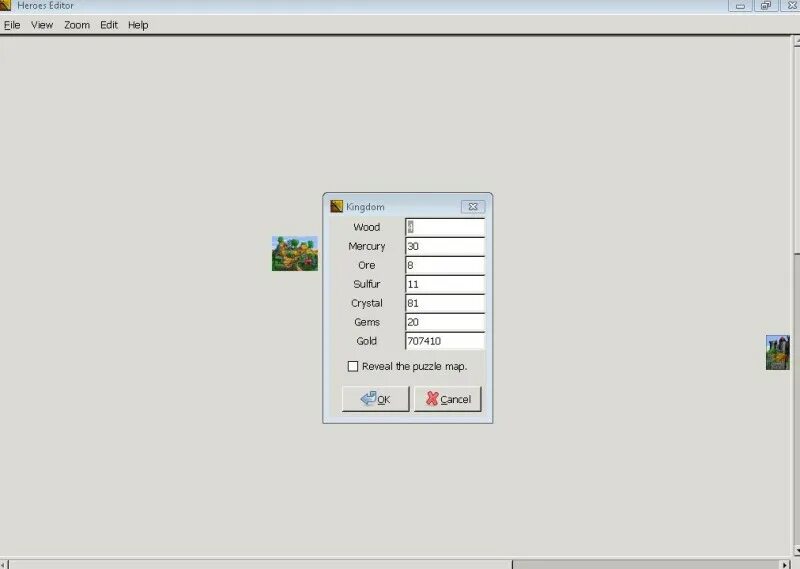This screenshot has width=800, height=569.
Task: Click the Gems value field
Action: [445, 322]
